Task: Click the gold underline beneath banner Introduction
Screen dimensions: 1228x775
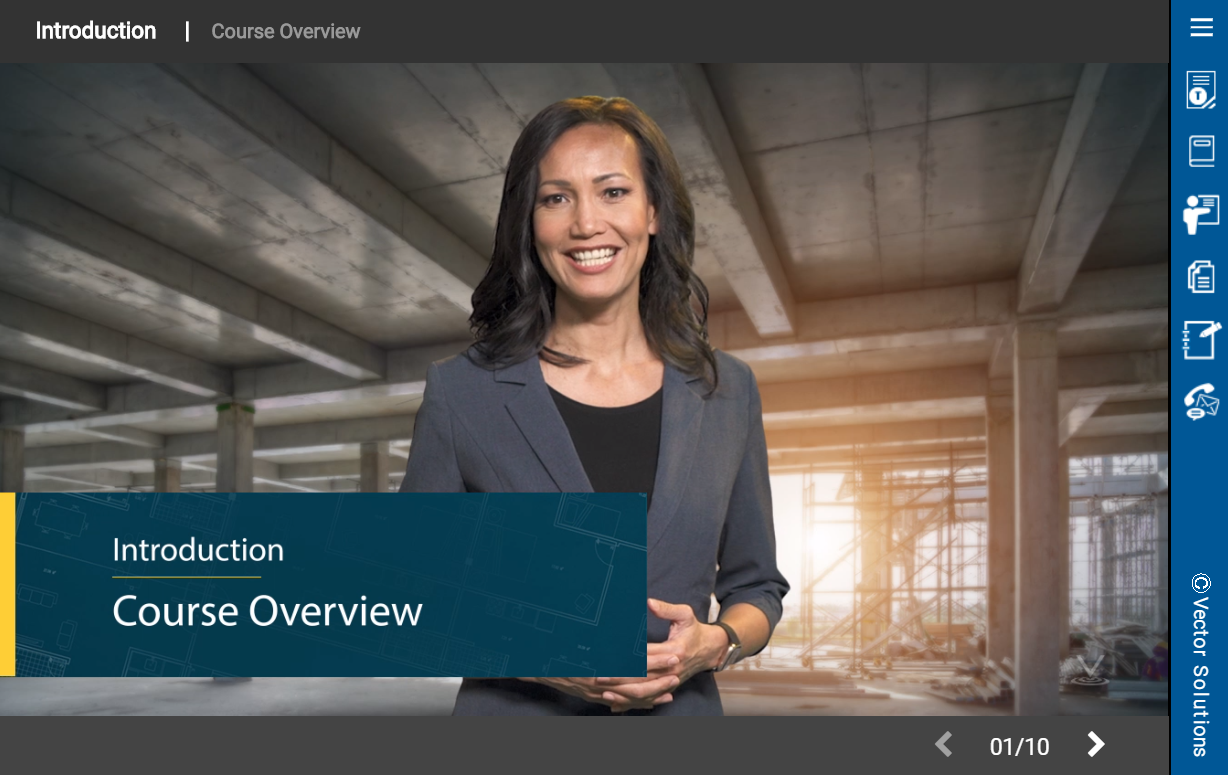Action: 186,577
